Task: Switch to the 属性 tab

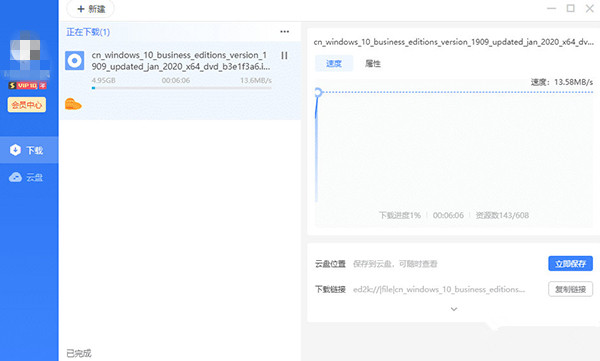Action: click(x=373, y=64)
